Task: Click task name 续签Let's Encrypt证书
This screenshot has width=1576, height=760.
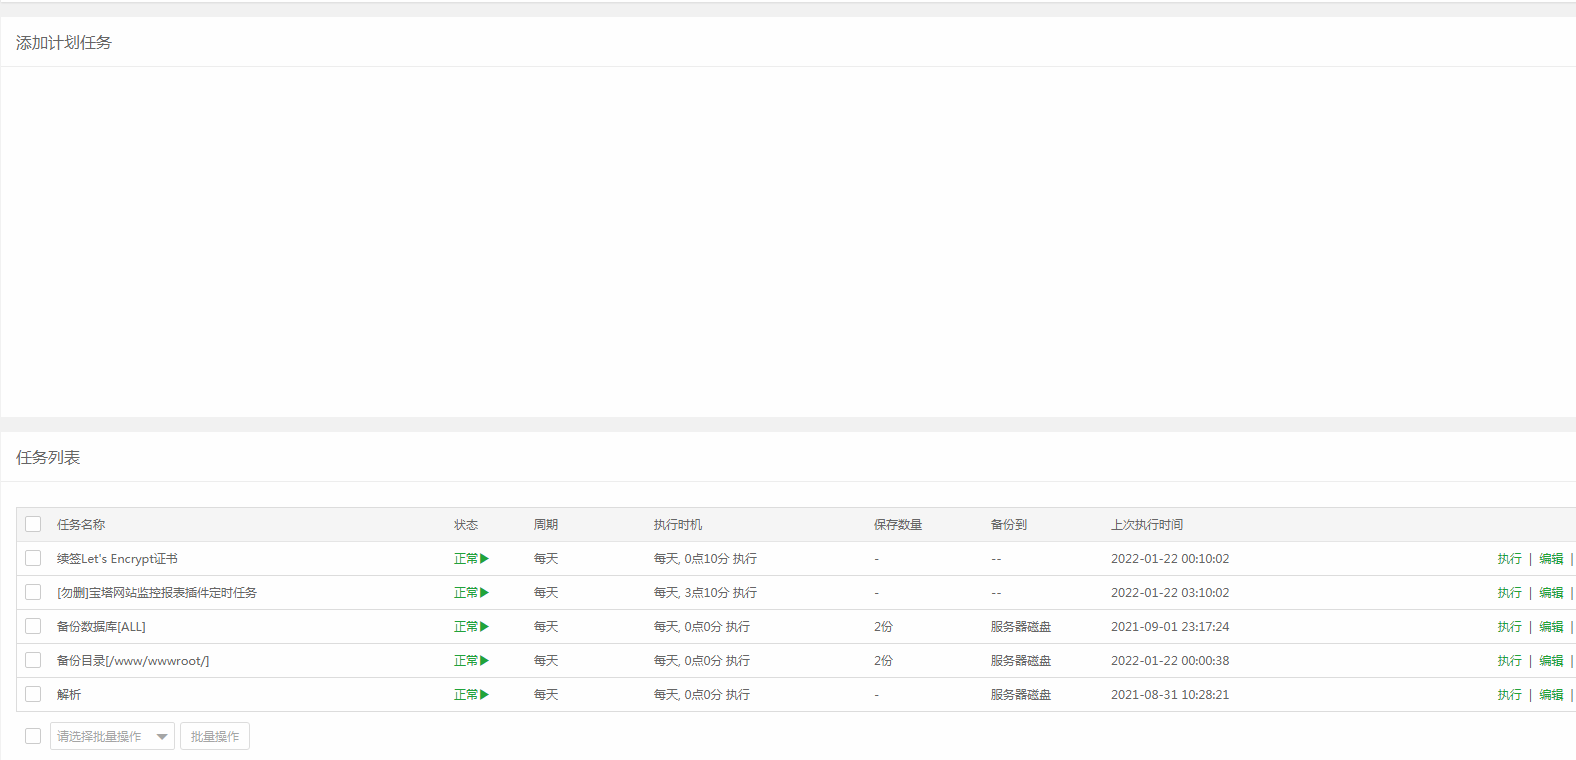Action: (x=117, y=559)
